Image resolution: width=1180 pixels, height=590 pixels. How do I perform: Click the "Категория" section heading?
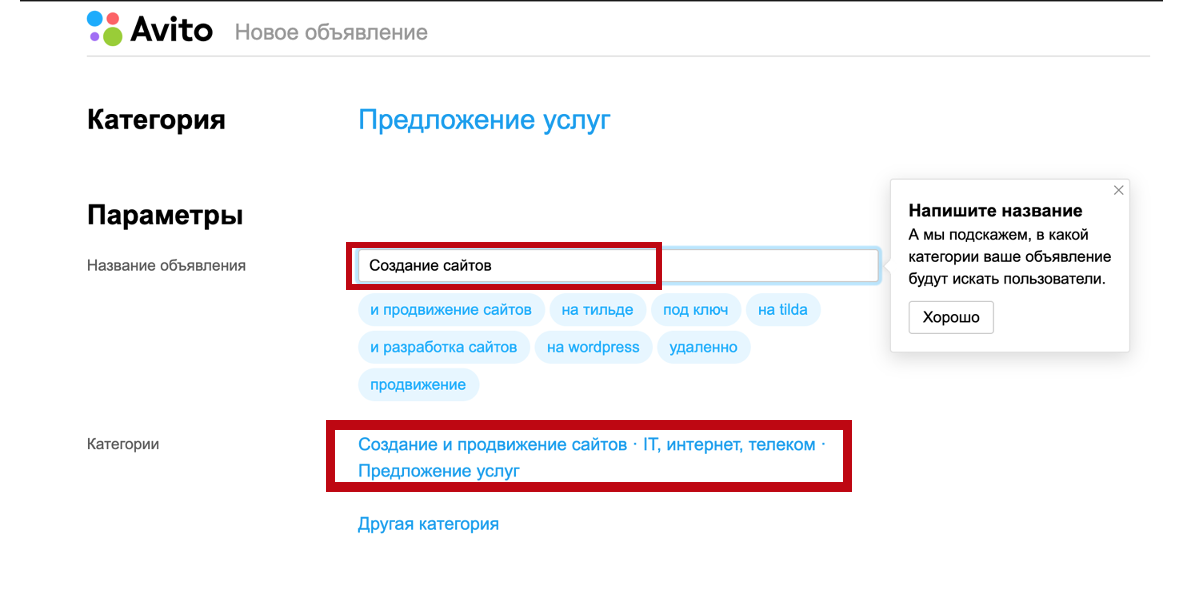pyautogui.click(x=155, y=120)
